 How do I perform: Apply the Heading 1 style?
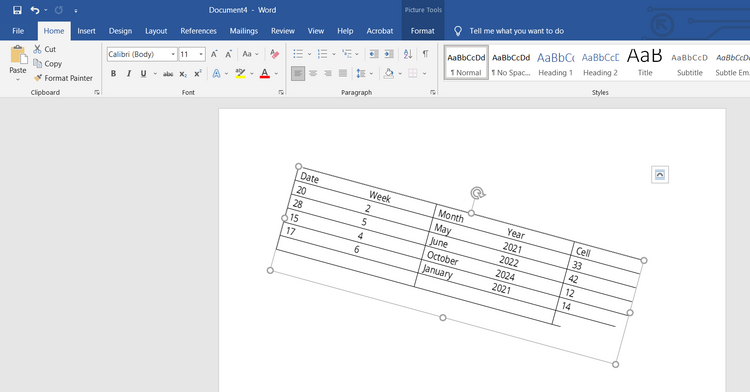pos(555,63)
